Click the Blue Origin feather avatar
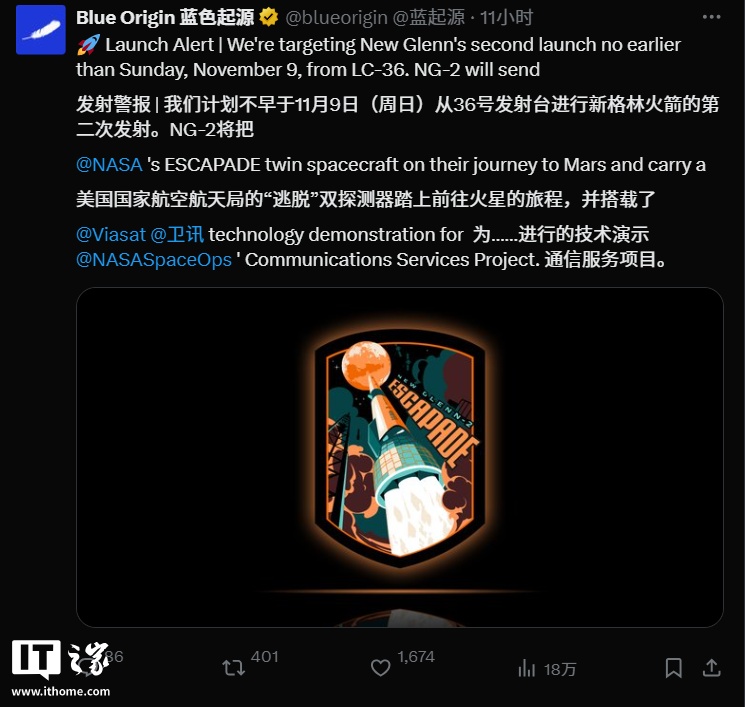This screenshot has height=707, width=745. (41, 30)
